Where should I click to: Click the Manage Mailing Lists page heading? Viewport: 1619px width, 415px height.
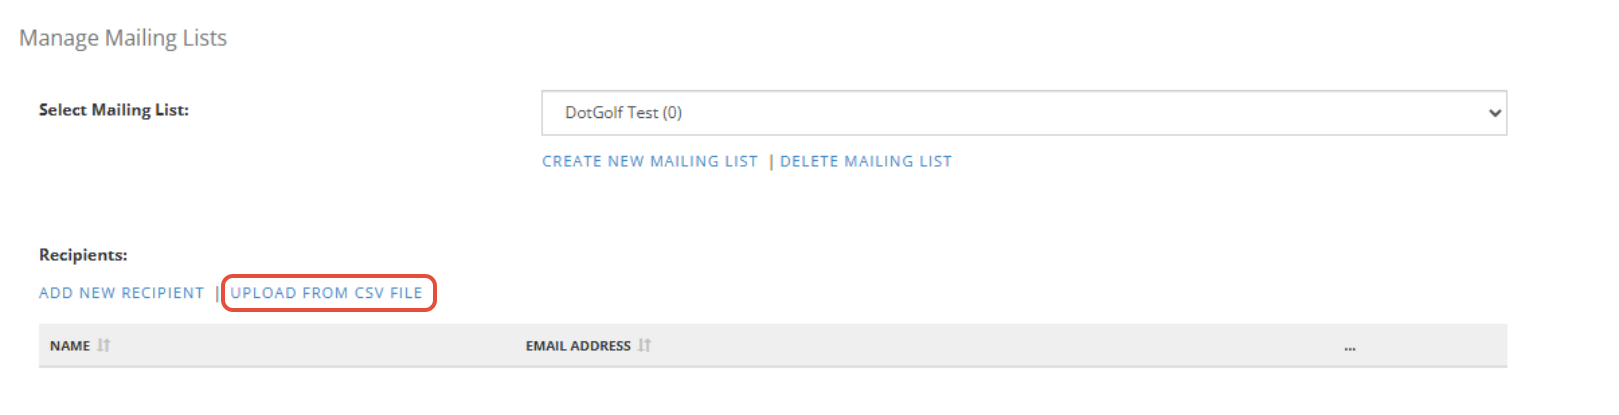tap(123, 38)
